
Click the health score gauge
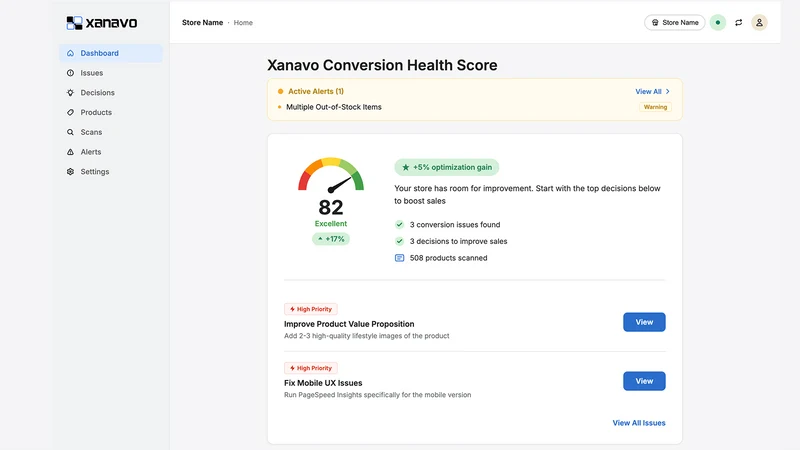[x=331, y=174]
